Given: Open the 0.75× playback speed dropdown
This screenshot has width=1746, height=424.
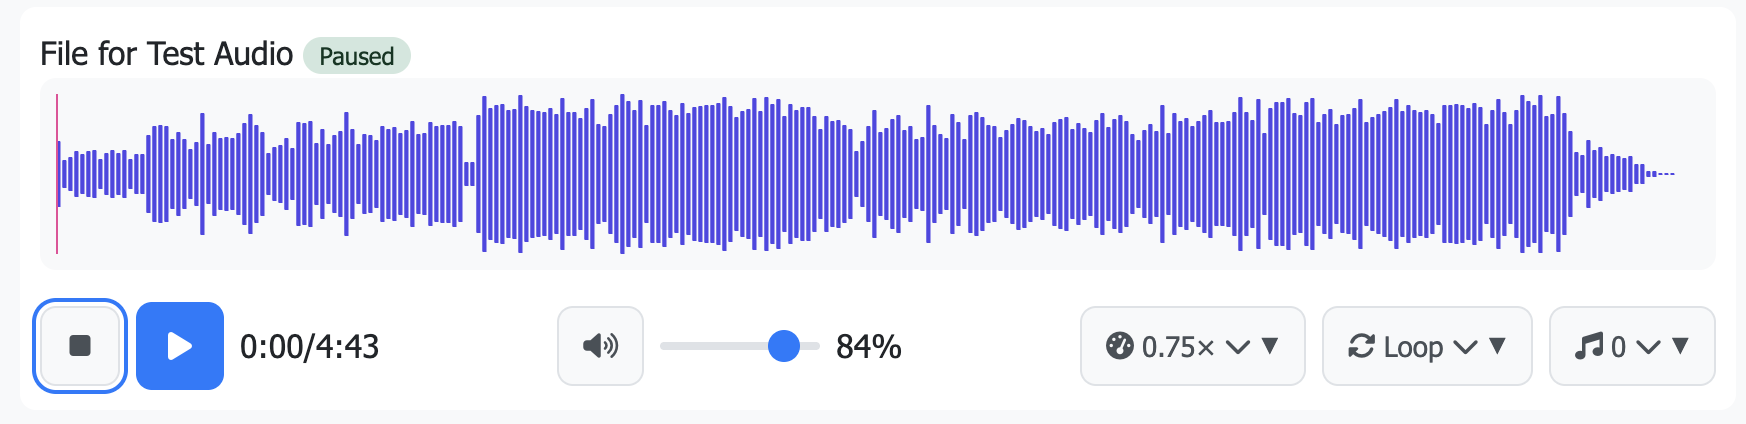Looking at the screenshot, I should [x=1178, y=347].
